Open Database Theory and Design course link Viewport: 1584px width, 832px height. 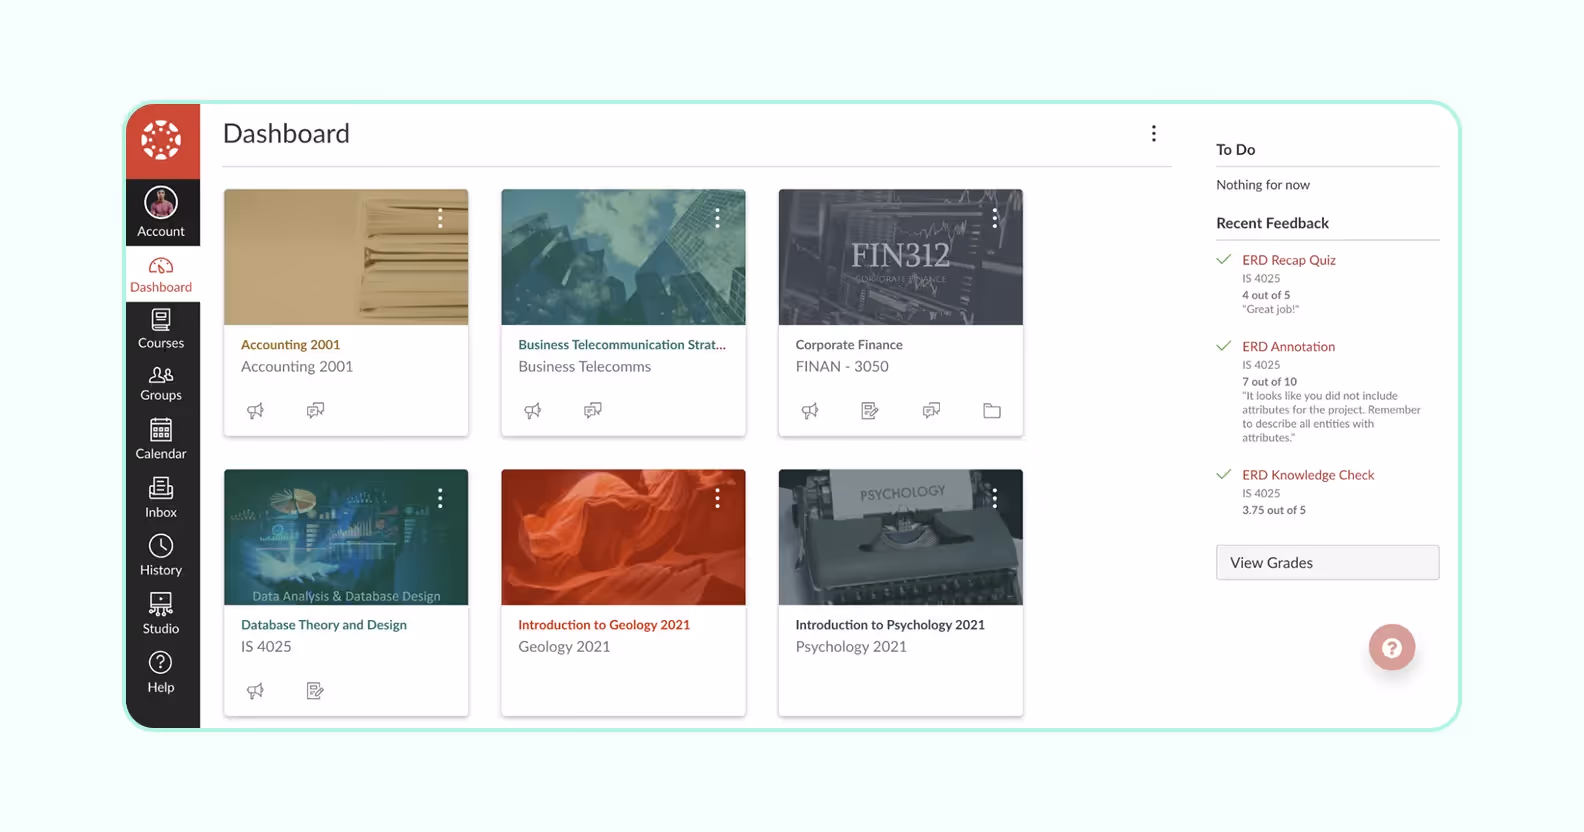point(324,624)
